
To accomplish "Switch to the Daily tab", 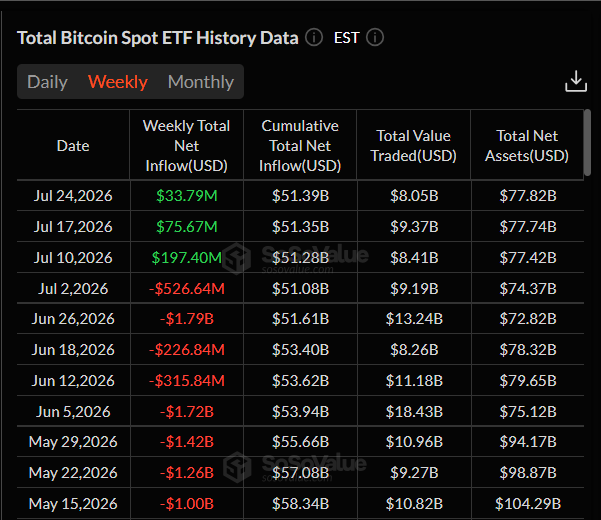I will (47, 82).
